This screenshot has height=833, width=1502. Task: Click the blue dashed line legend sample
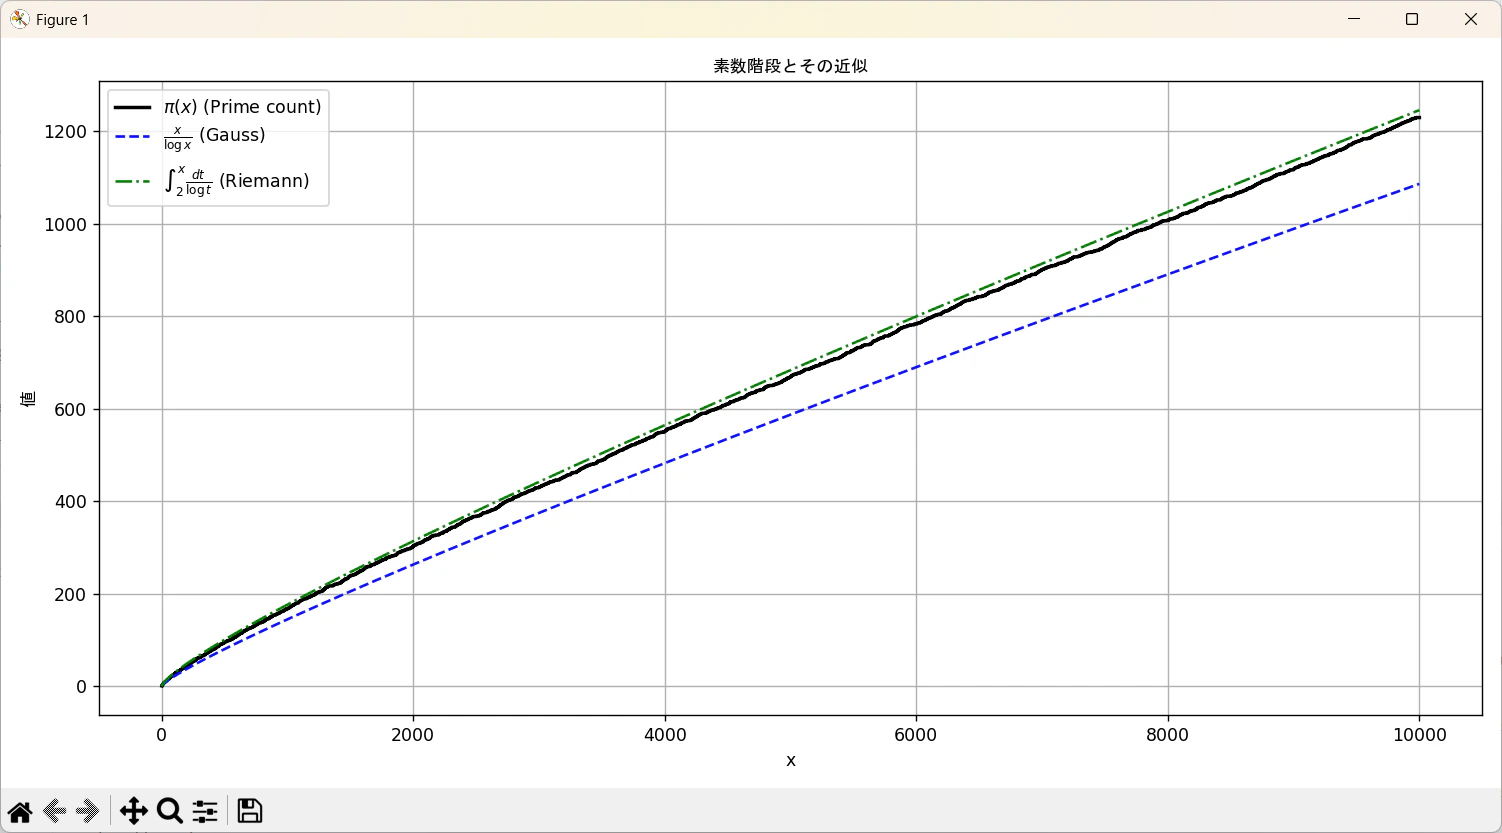click(x=133, y=136)
